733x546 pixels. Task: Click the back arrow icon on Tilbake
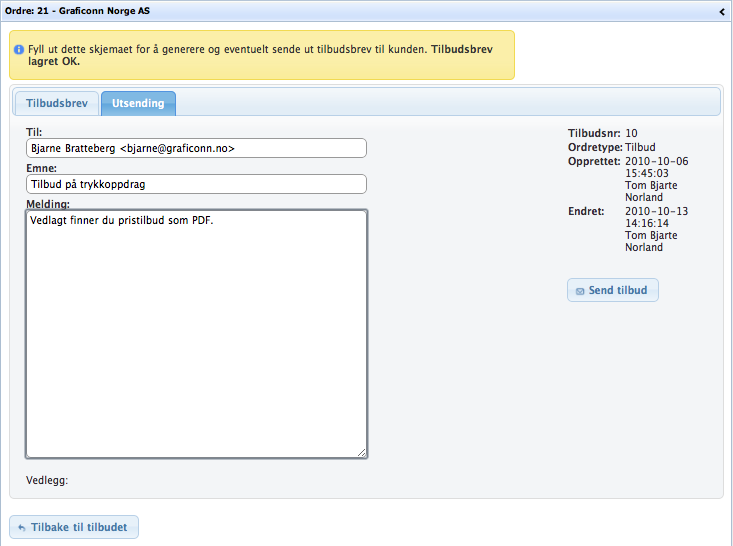point(22,528)
